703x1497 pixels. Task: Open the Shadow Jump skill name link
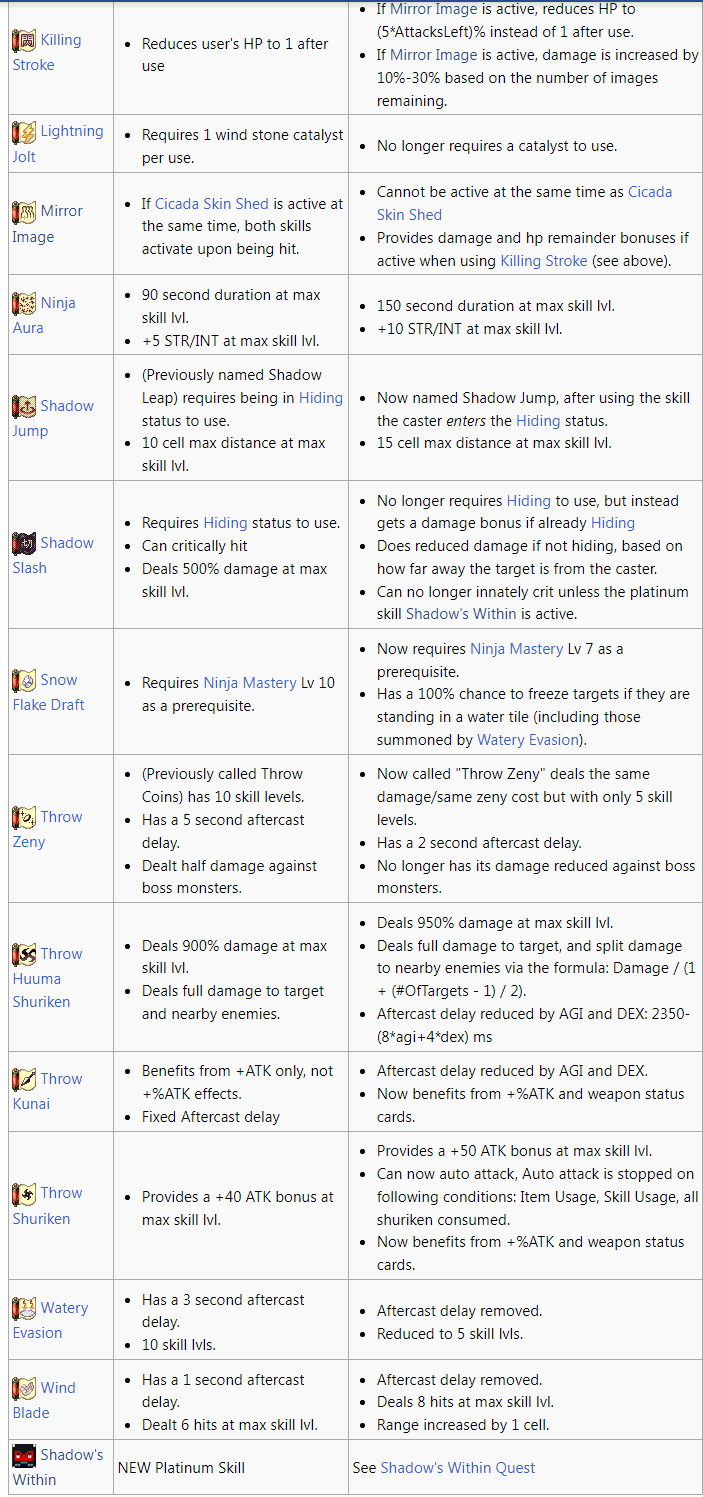[x=53, y=418]
